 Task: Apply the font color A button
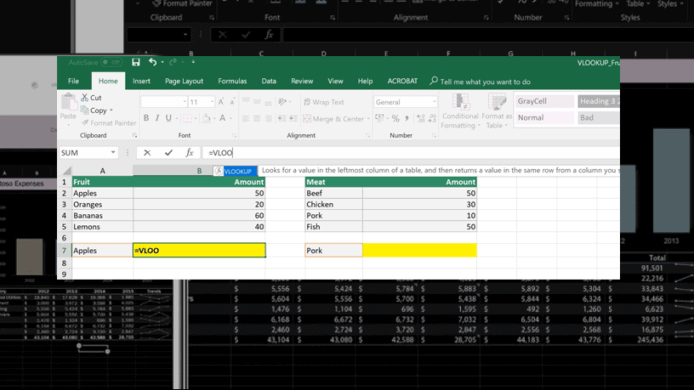(x=223, y=118)
